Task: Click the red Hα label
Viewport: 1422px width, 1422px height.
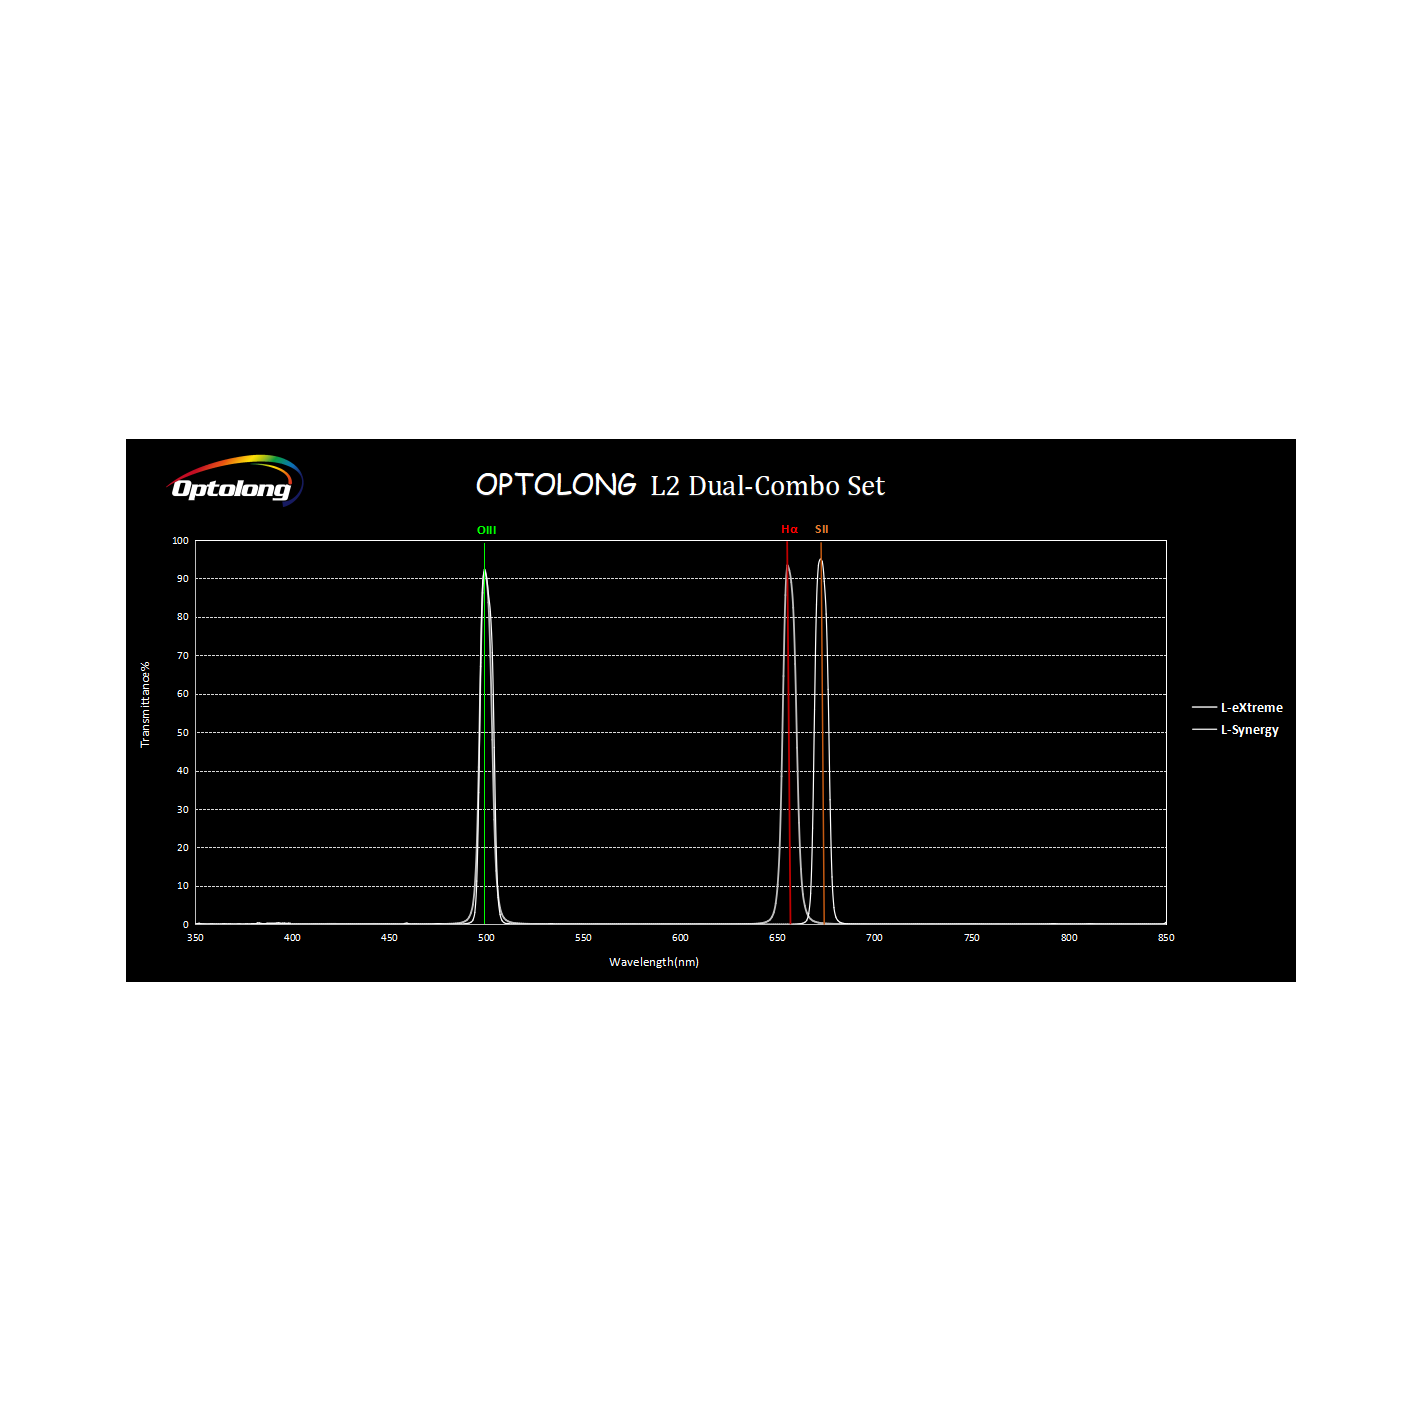Action: click(x=789, y=530)
